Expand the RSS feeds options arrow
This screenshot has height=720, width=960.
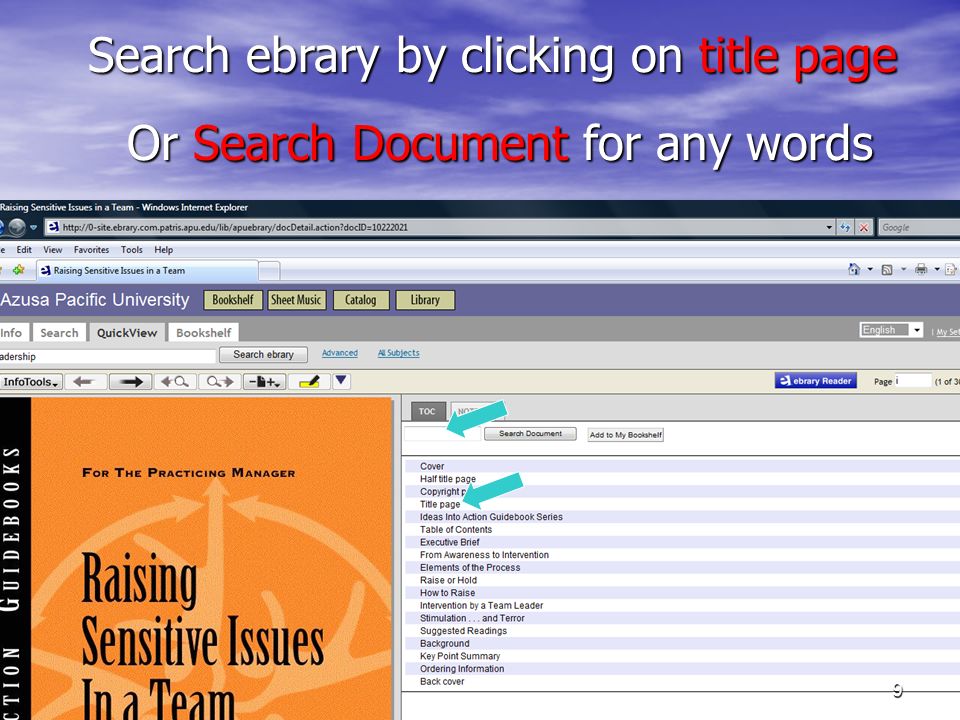[903, 269]
